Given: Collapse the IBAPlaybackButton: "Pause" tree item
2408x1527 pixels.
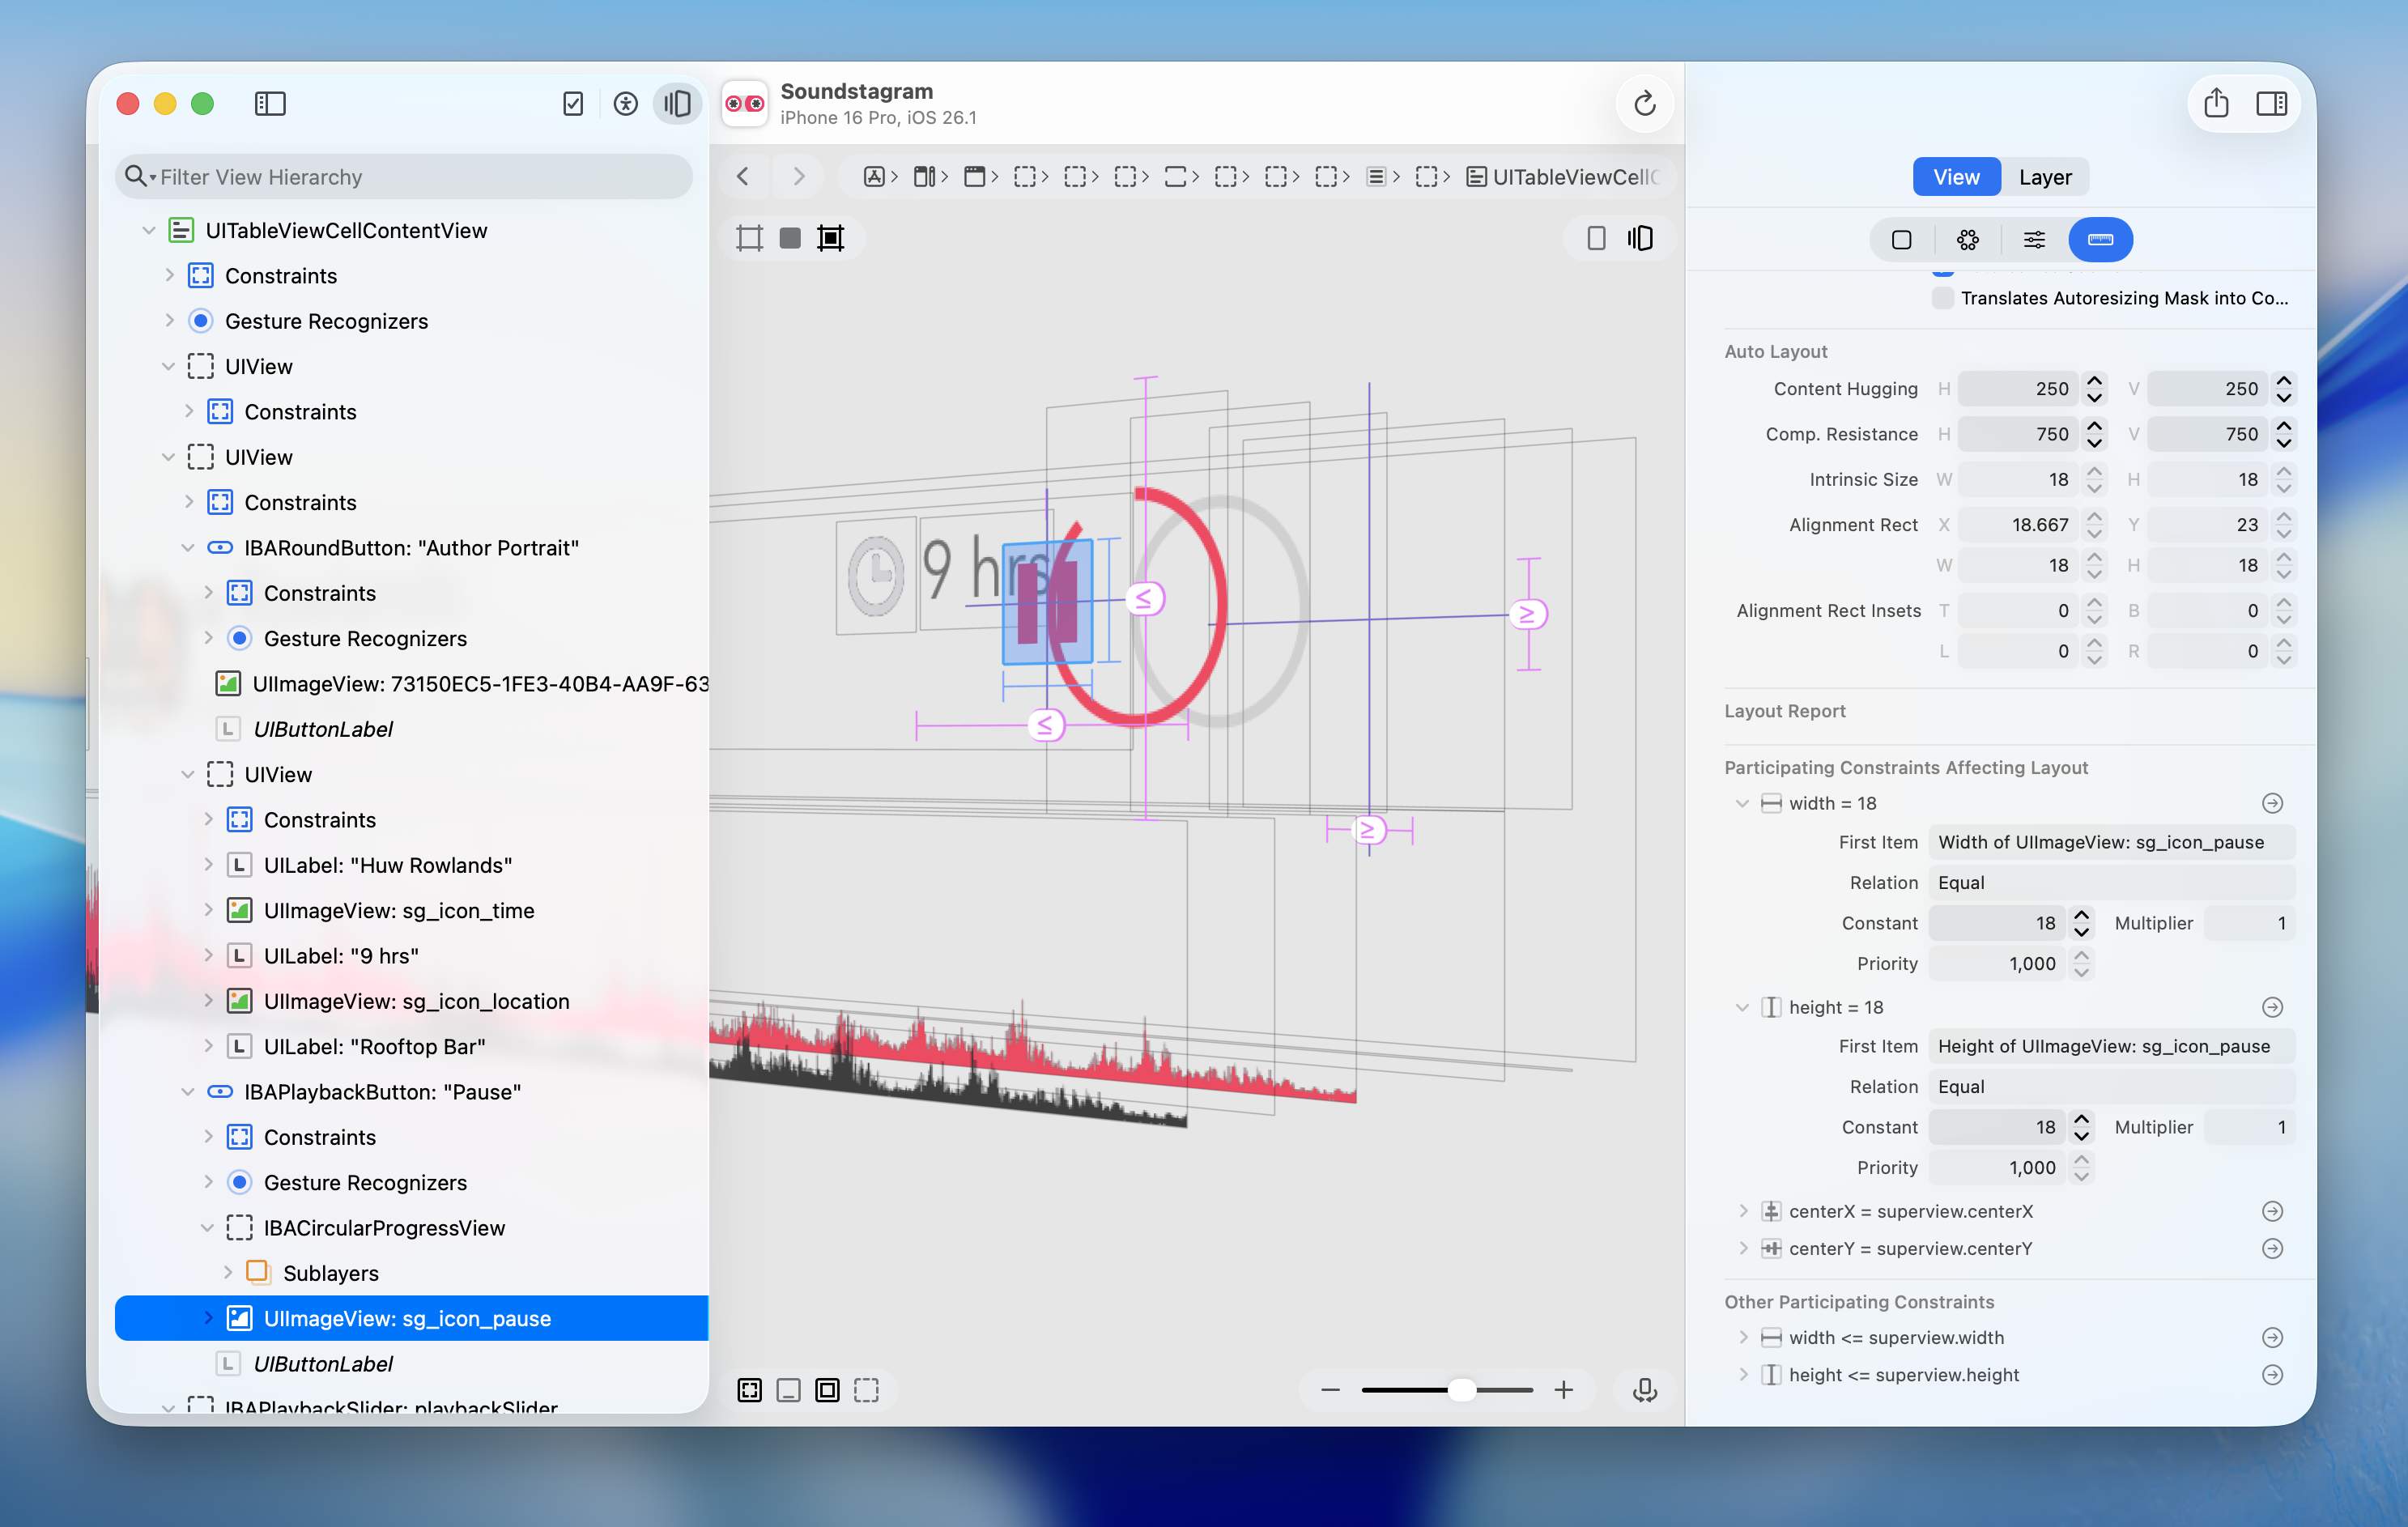Looking at the screenshot, I should (188, 1091).
